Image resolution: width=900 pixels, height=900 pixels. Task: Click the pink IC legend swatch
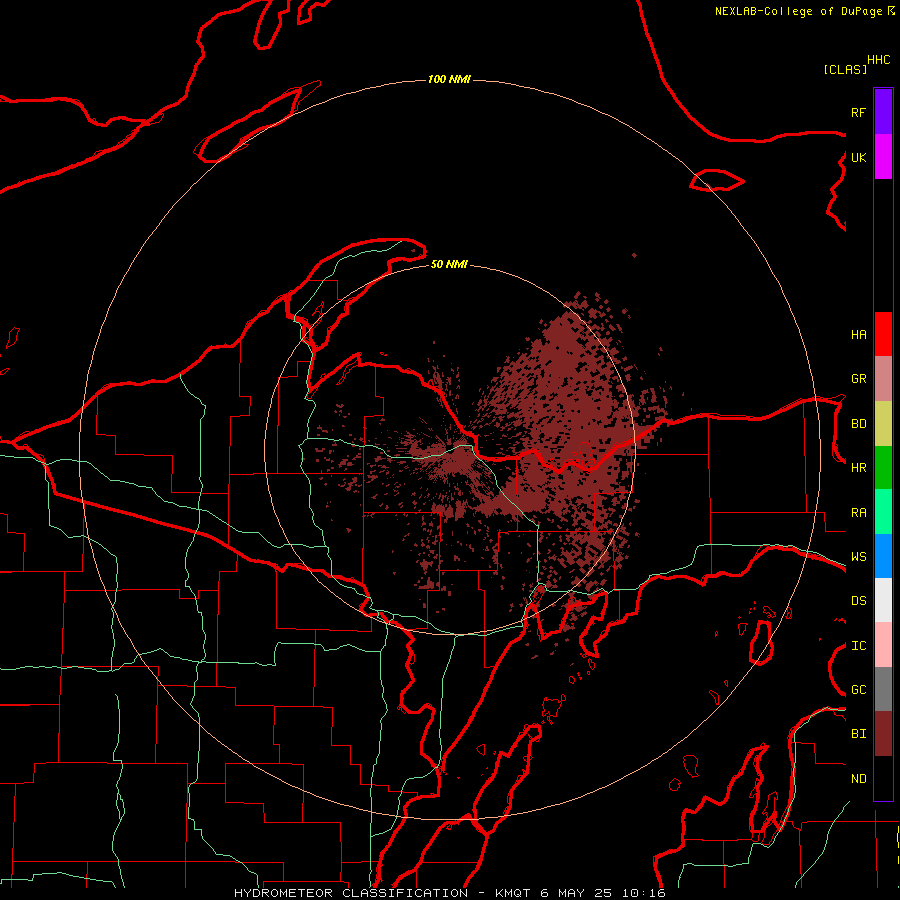point(883,645)
